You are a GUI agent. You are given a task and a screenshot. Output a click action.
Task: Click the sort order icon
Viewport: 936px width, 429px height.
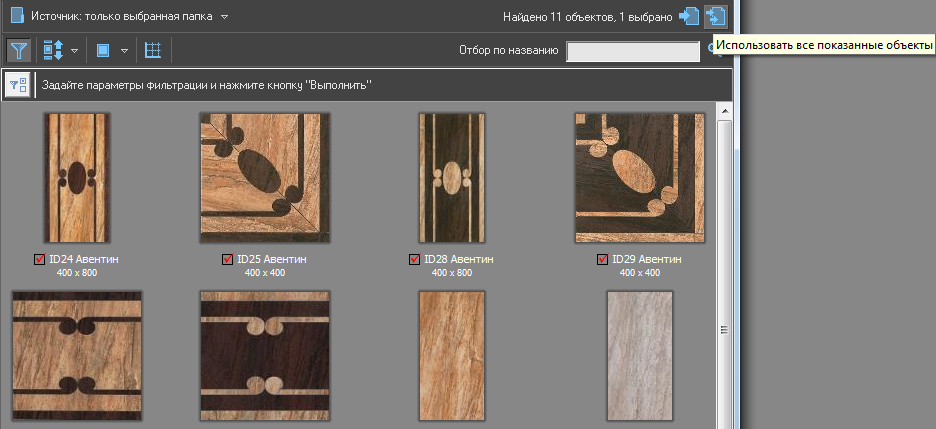tap(52, 50)
